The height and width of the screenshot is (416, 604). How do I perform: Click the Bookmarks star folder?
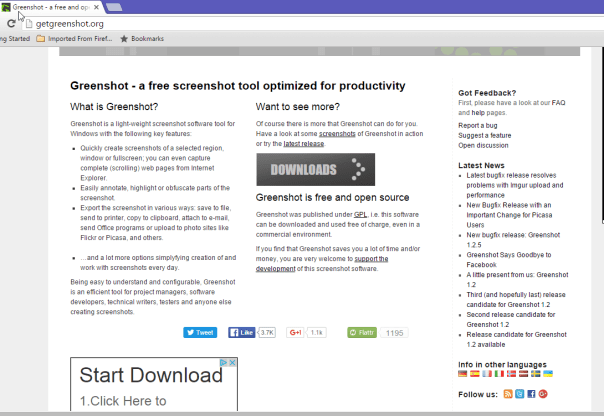pos(142,39)
